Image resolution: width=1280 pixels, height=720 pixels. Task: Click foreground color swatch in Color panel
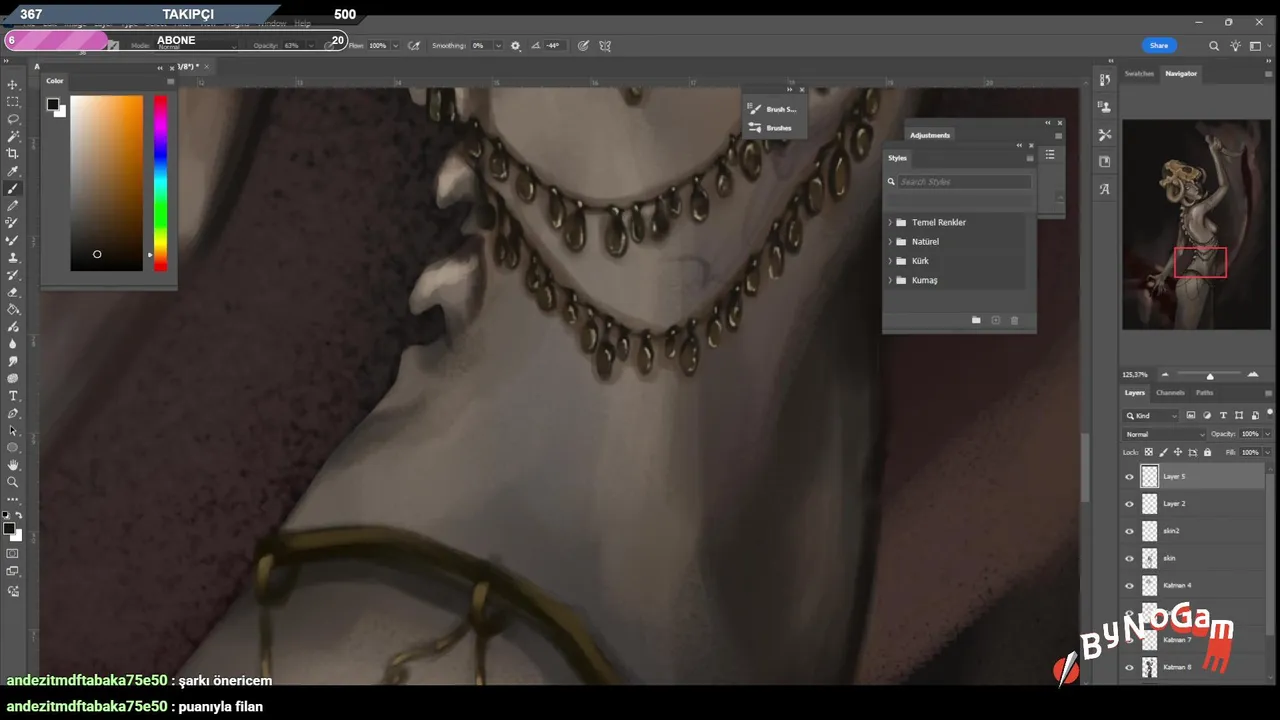coord(53,104)
